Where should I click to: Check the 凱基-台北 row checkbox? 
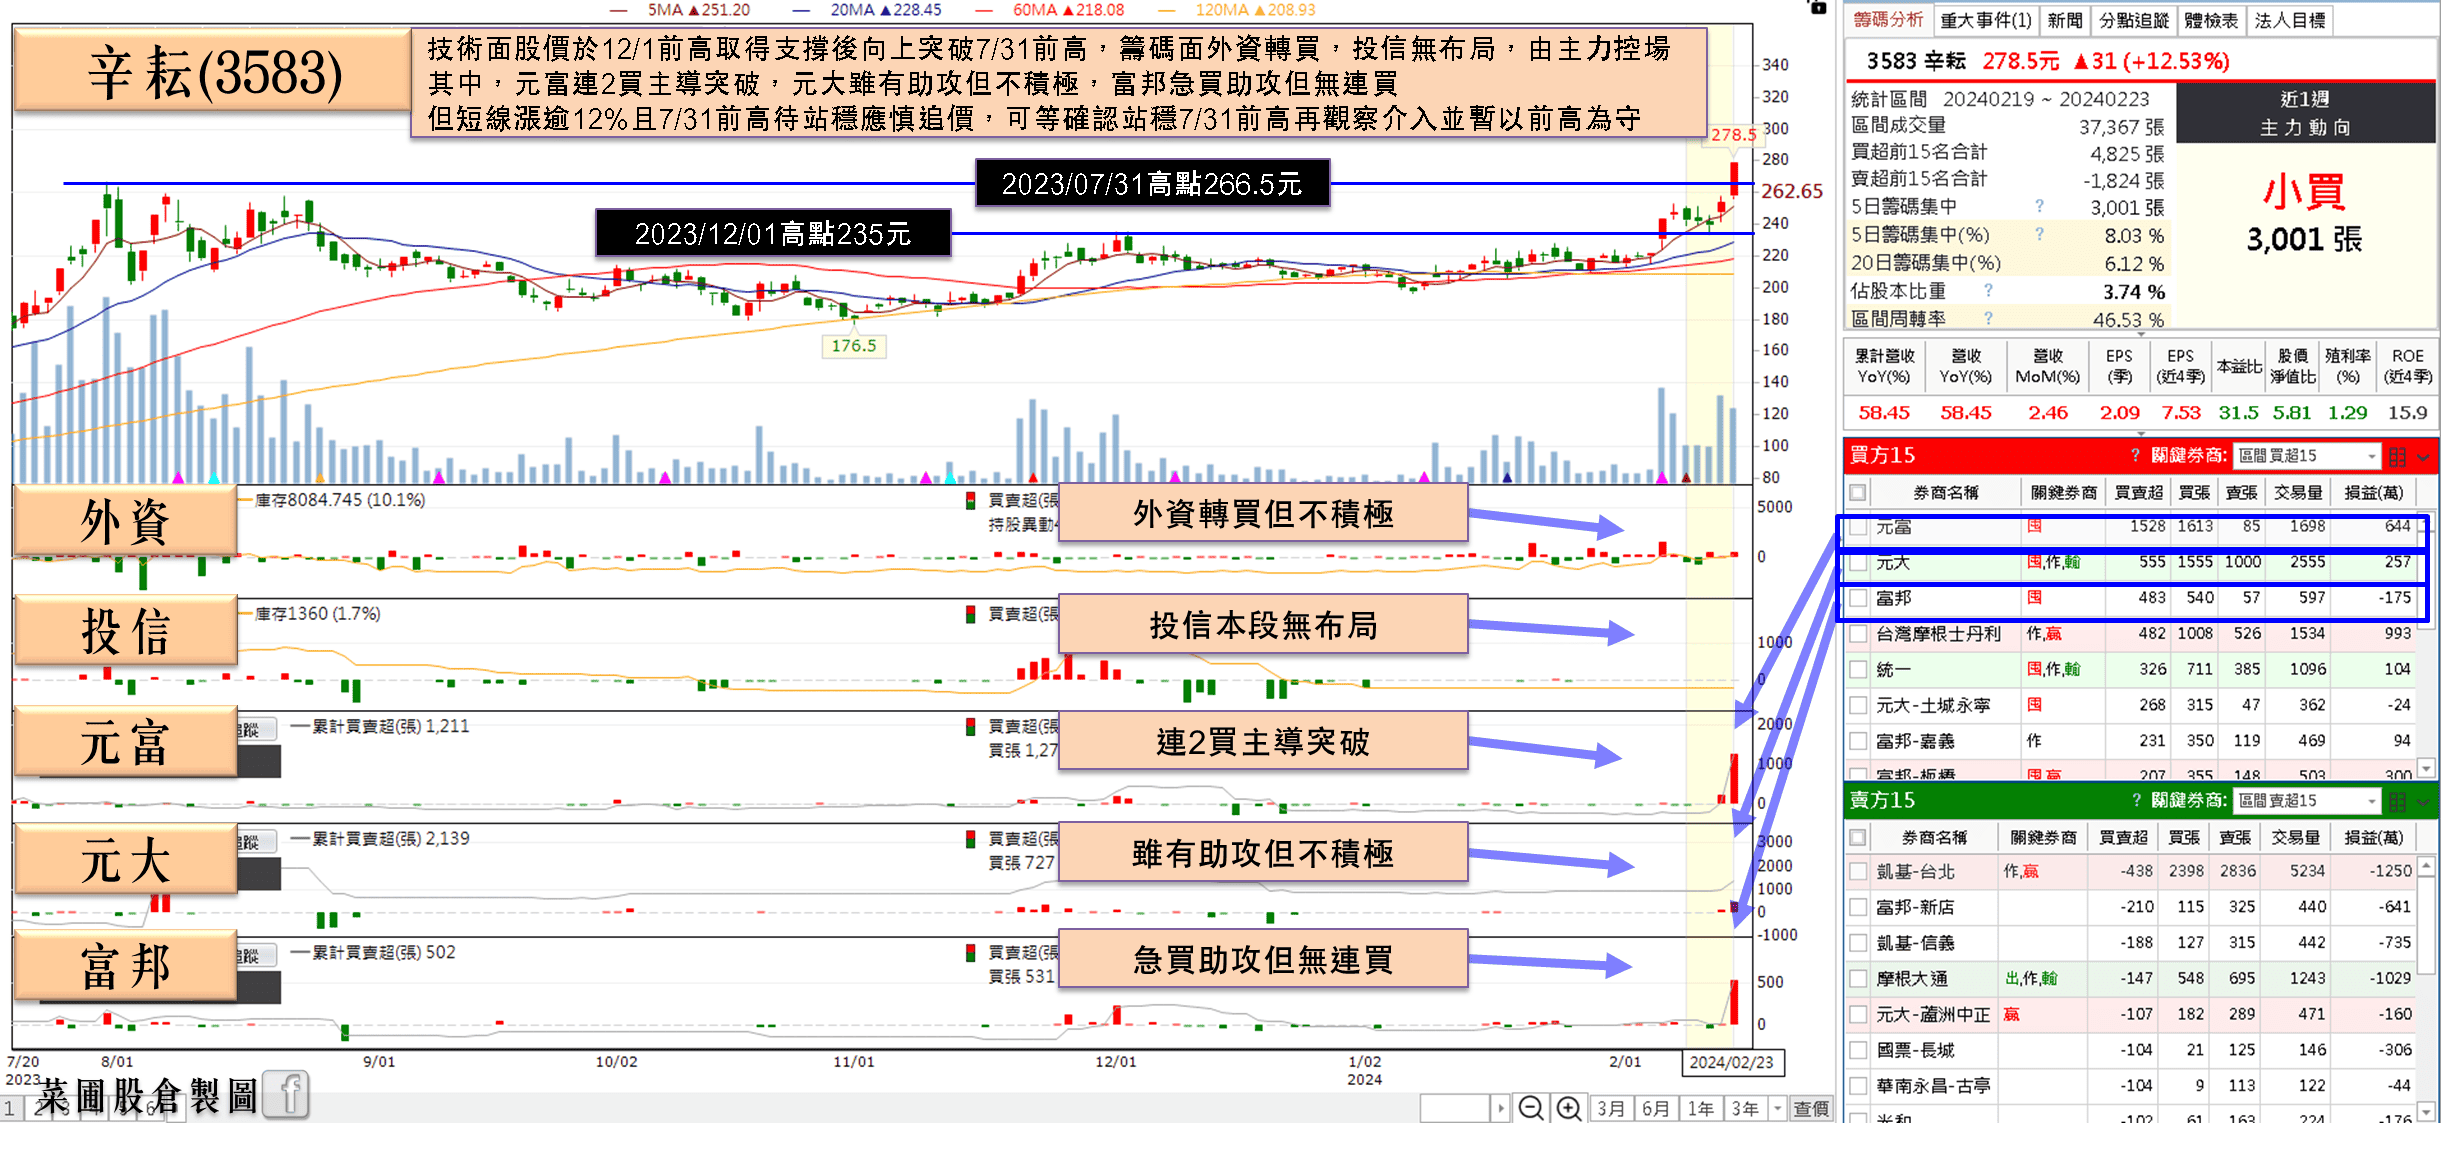point(1858,872)
